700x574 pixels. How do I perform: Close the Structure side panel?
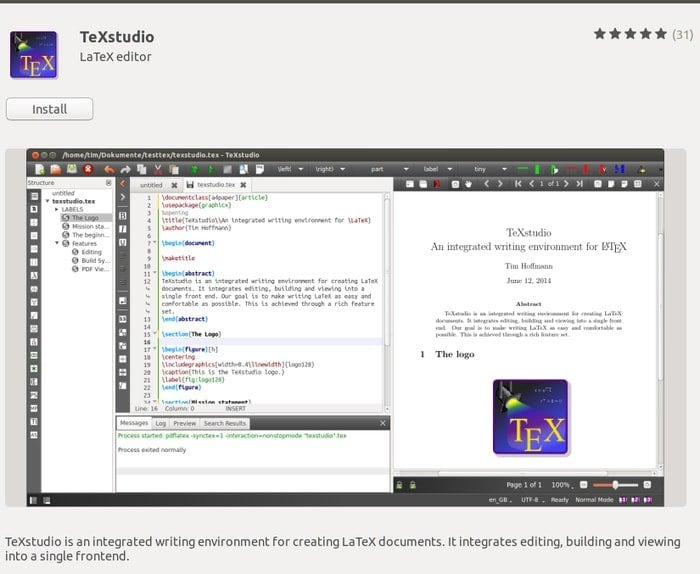pyautogui.click(x=108, y=183)
